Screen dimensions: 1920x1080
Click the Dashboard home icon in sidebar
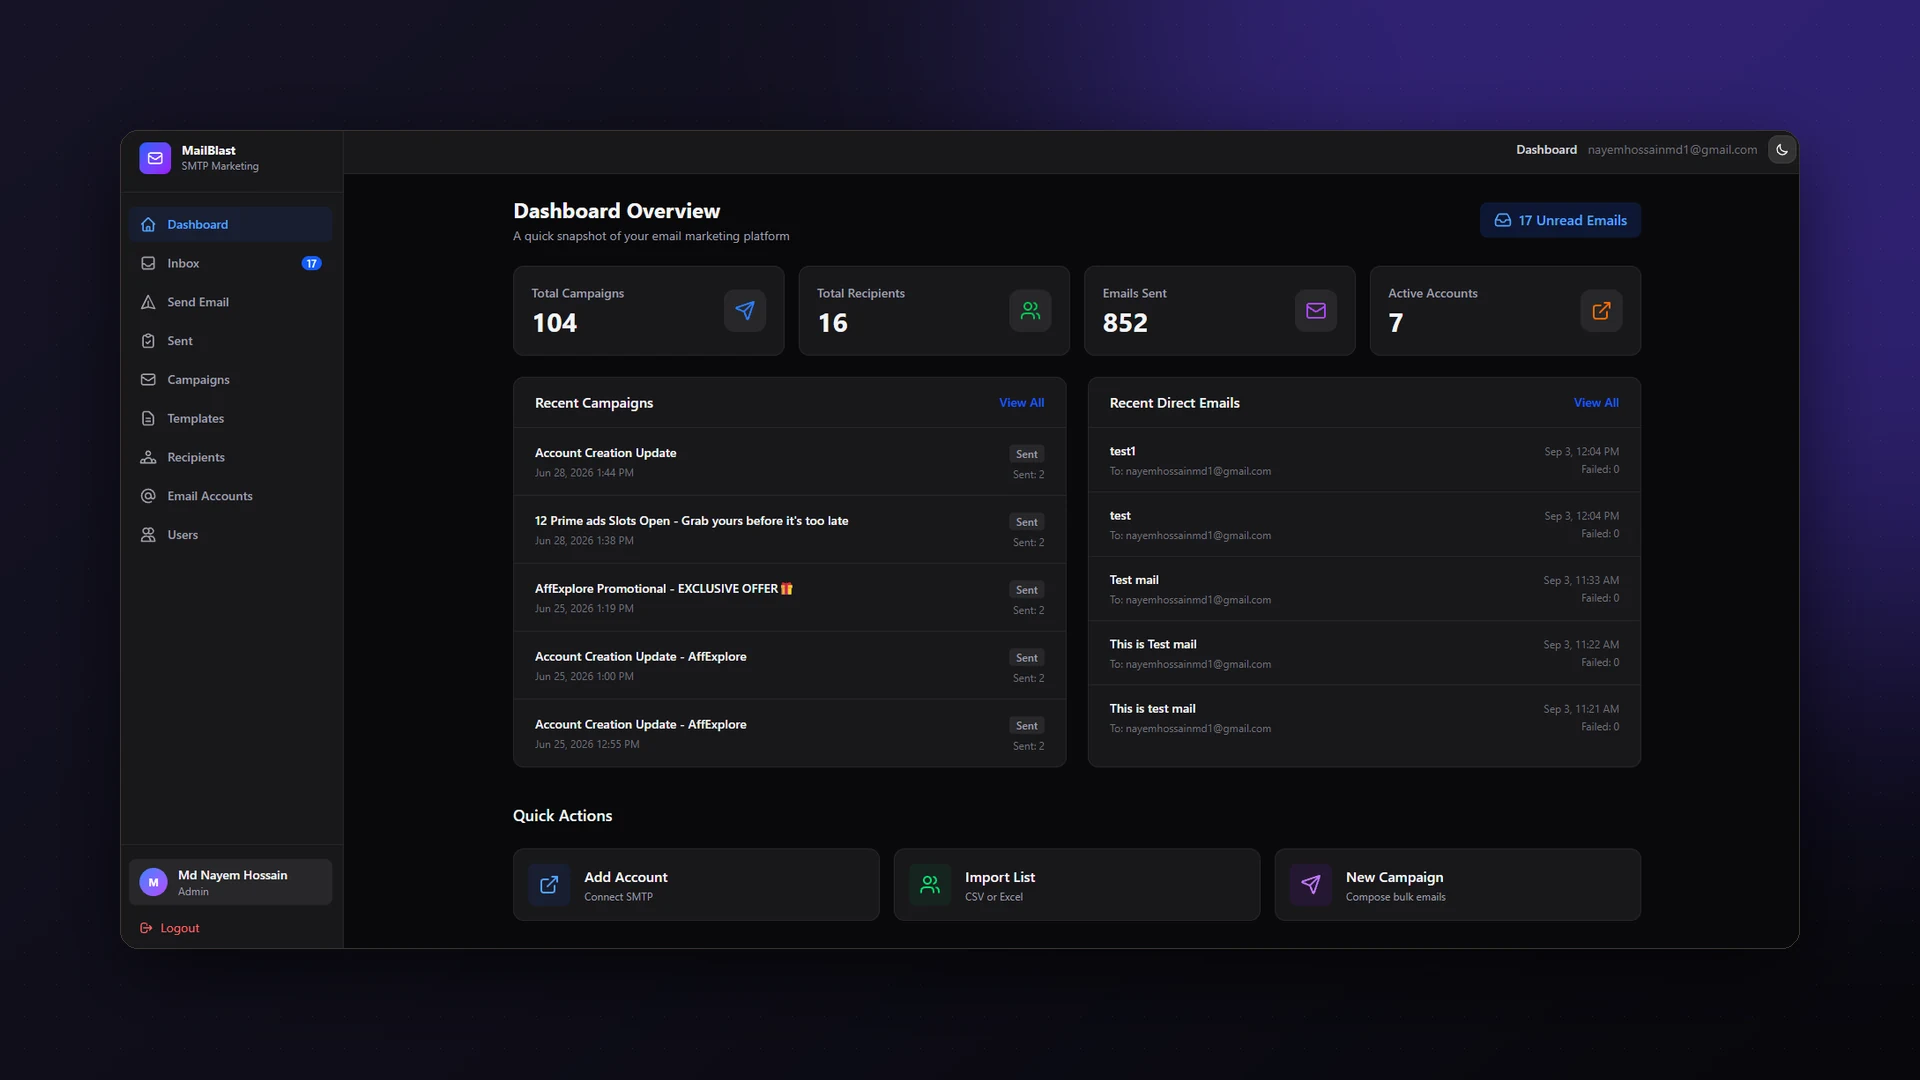tap(148, 225)
